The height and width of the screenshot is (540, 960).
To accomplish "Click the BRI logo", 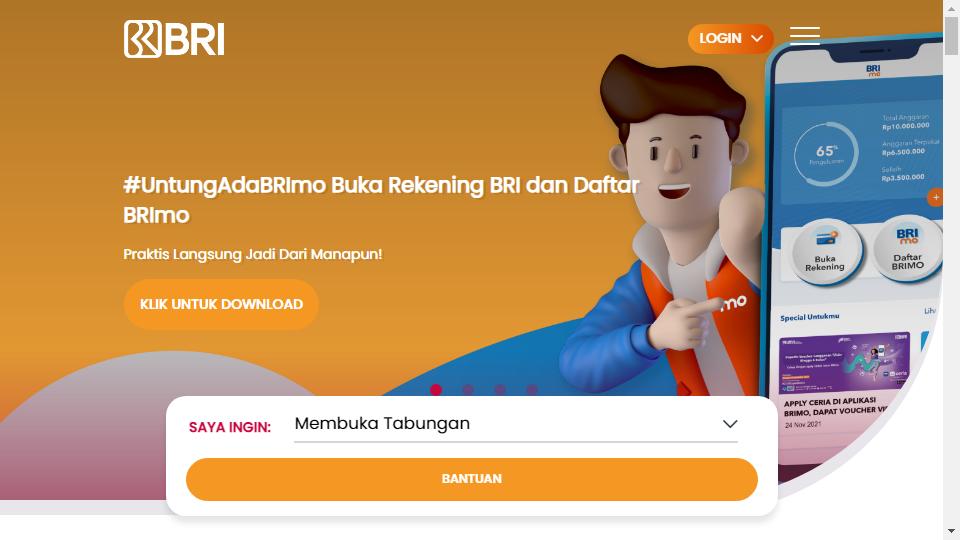I will pyautogui.click(x=174, y=39).
